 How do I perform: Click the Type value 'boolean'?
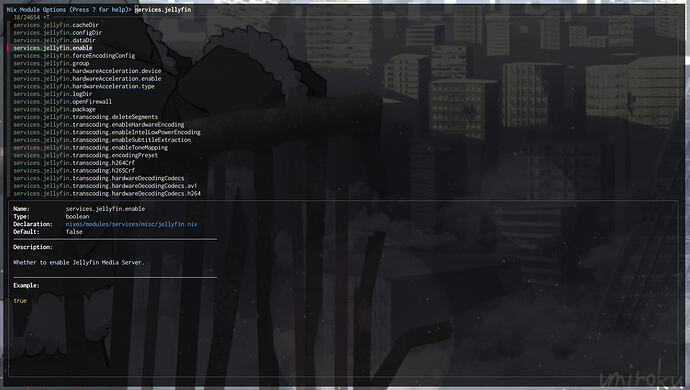coord(77,217)
